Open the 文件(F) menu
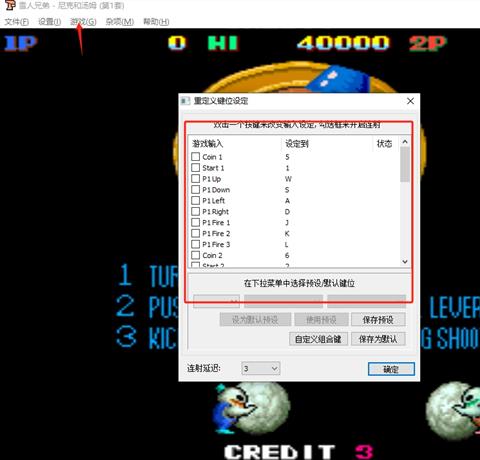The image size is (480, 460). pos(17,22)
